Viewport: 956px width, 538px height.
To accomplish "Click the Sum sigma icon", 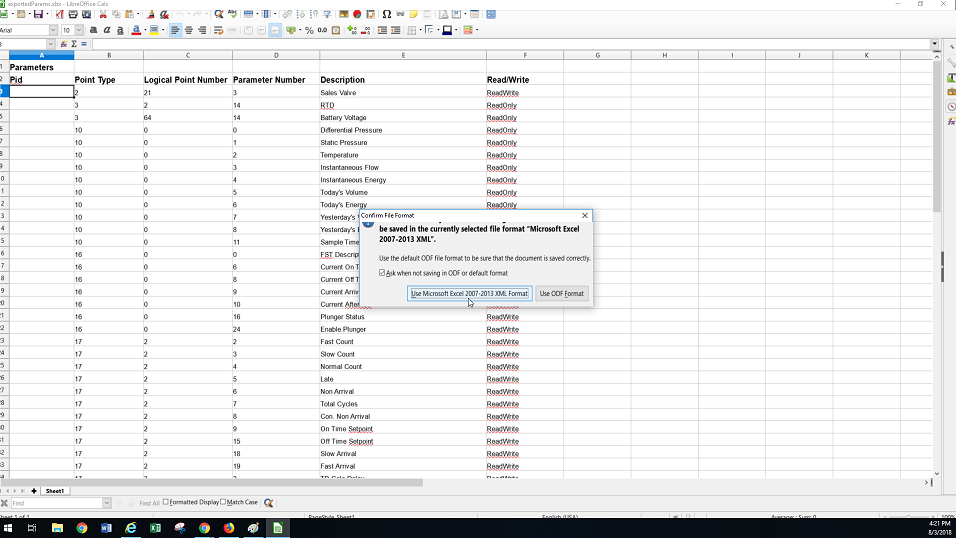I will pos(73,44).
